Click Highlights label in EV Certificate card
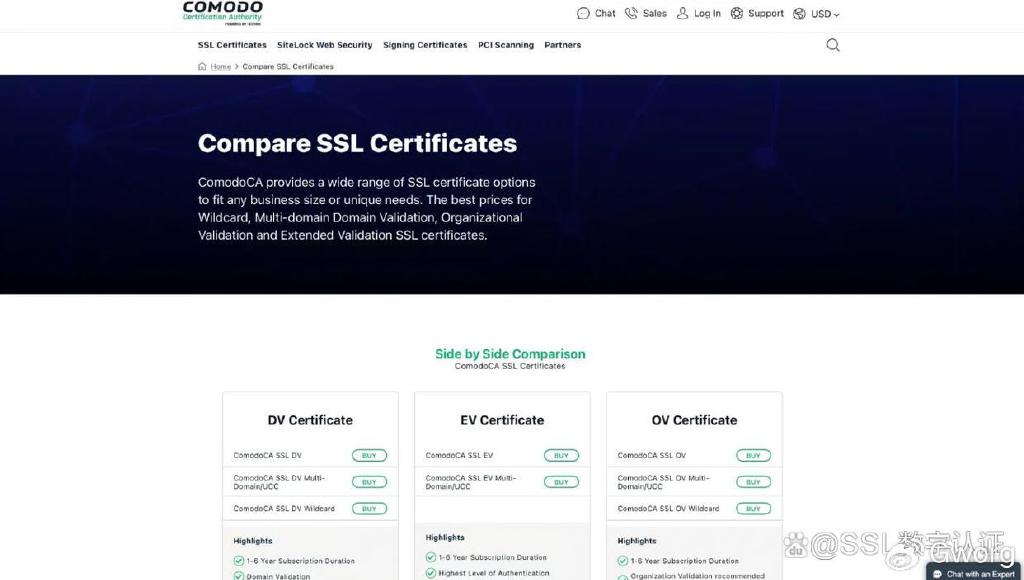The image size is (1024, 580). tap(445, 538)
